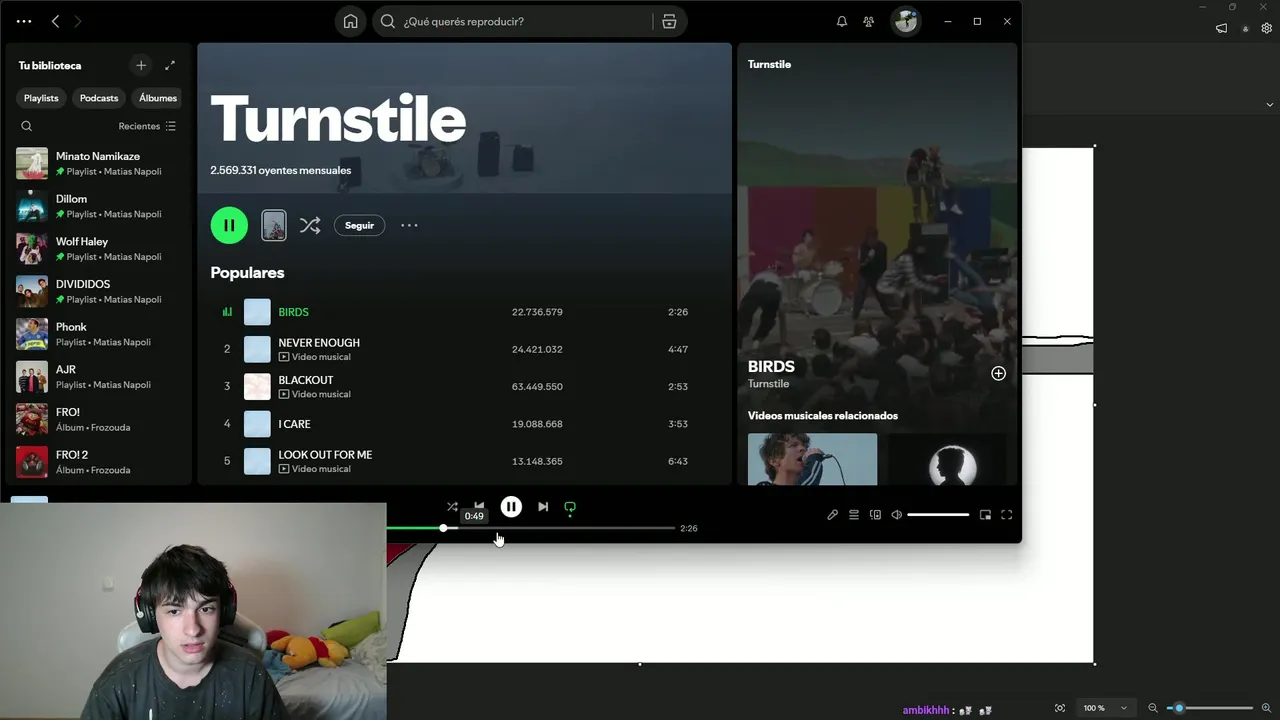This screenshot has width=1280, height=720.
Task: Follow Turnstile with Seguir button
Action: (359, 225)
